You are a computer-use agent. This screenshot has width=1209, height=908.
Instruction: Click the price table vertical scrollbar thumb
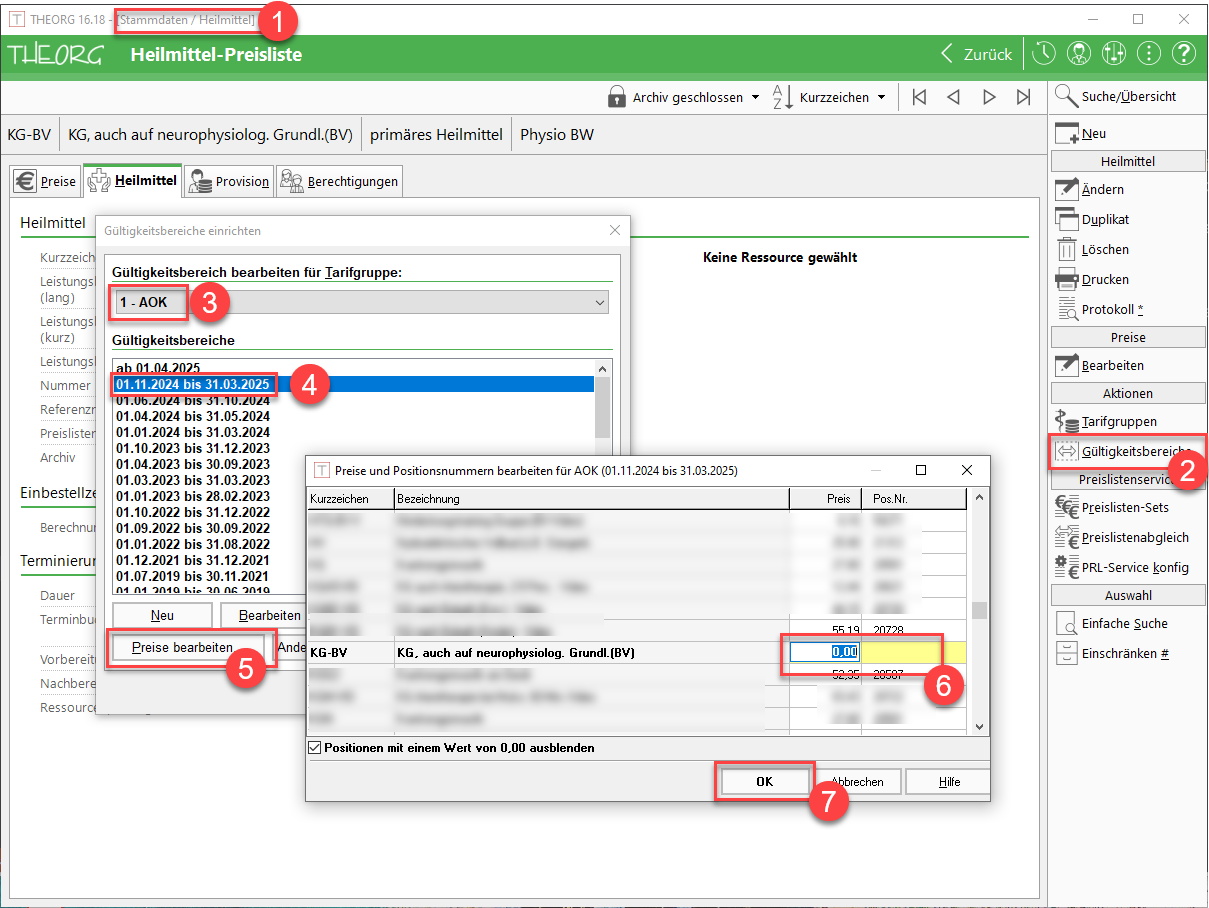tap(980, 611)
